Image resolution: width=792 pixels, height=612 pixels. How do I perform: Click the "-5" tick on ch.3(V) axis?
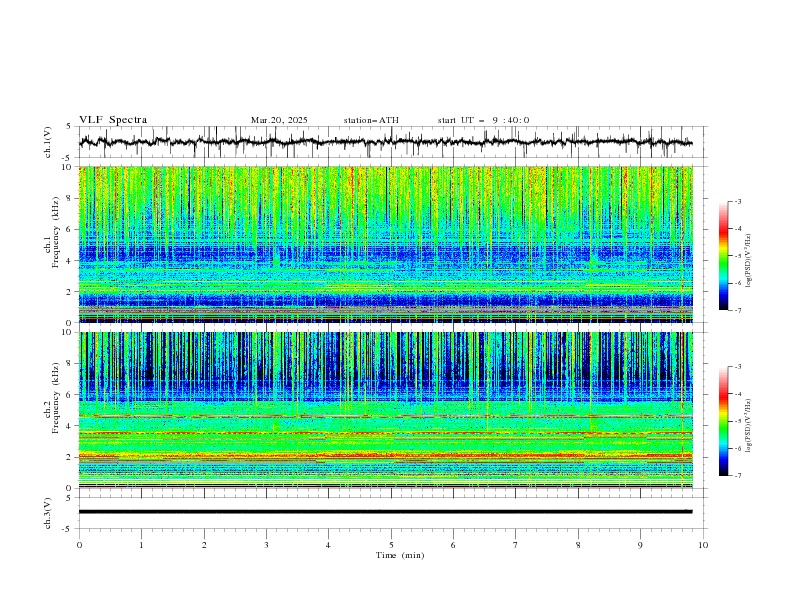(68, 529)
